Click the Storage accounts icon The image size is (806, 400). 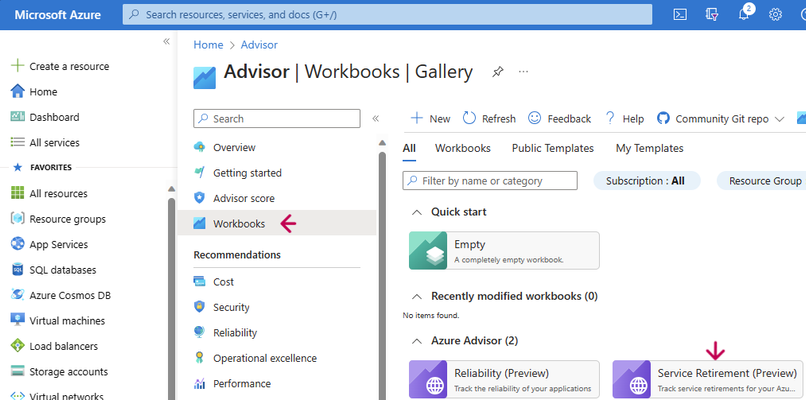[x=17, y=371]
